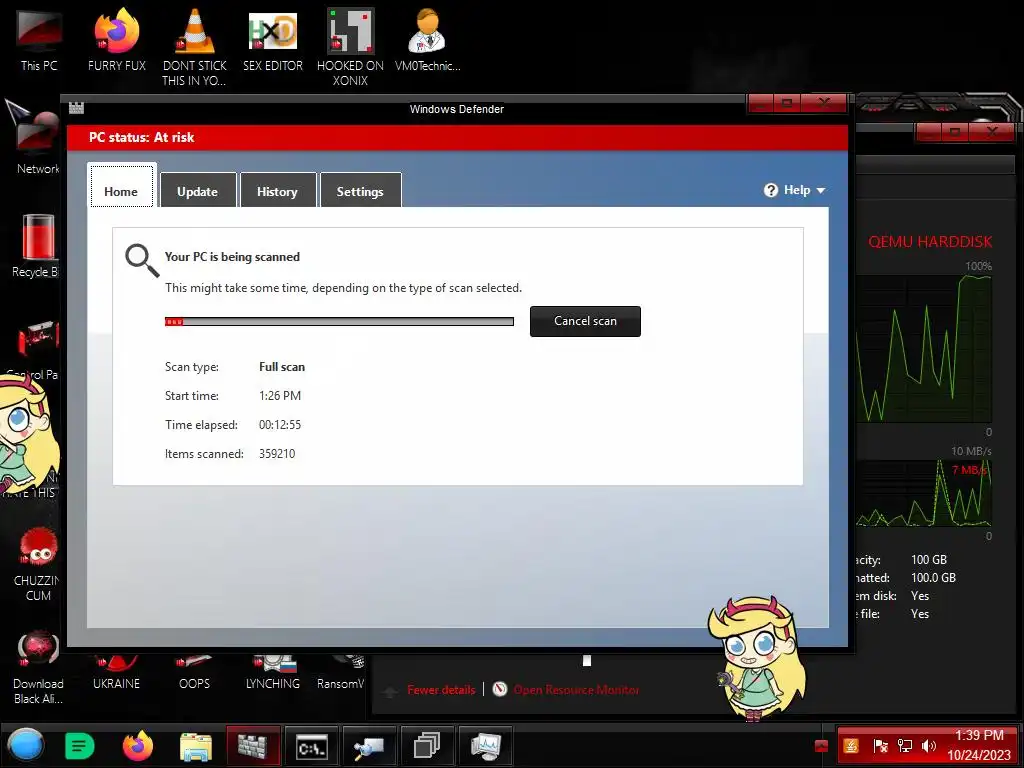Click the Help question mark icon
Image resolution: width=1024 pixels, height=768 pixels.
(x=771, y=190)
